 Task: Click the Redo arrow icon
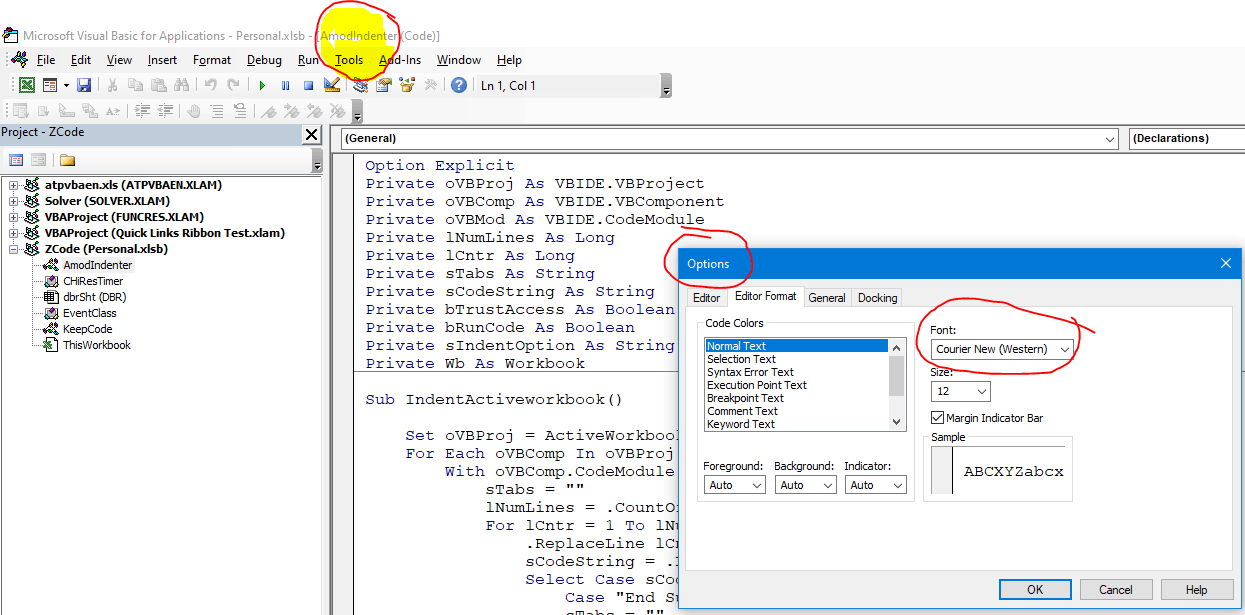point(233,85)
